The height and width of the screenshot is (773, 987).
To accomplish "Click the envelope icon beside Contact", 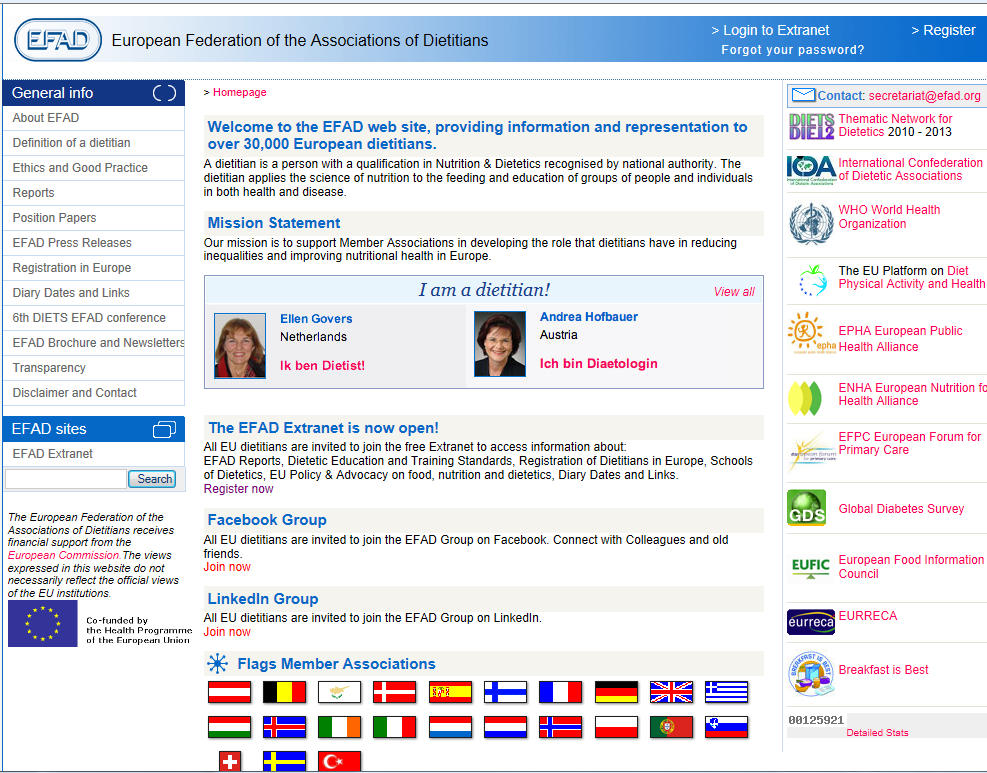I will pyautogui.click(x=803, y=95).
